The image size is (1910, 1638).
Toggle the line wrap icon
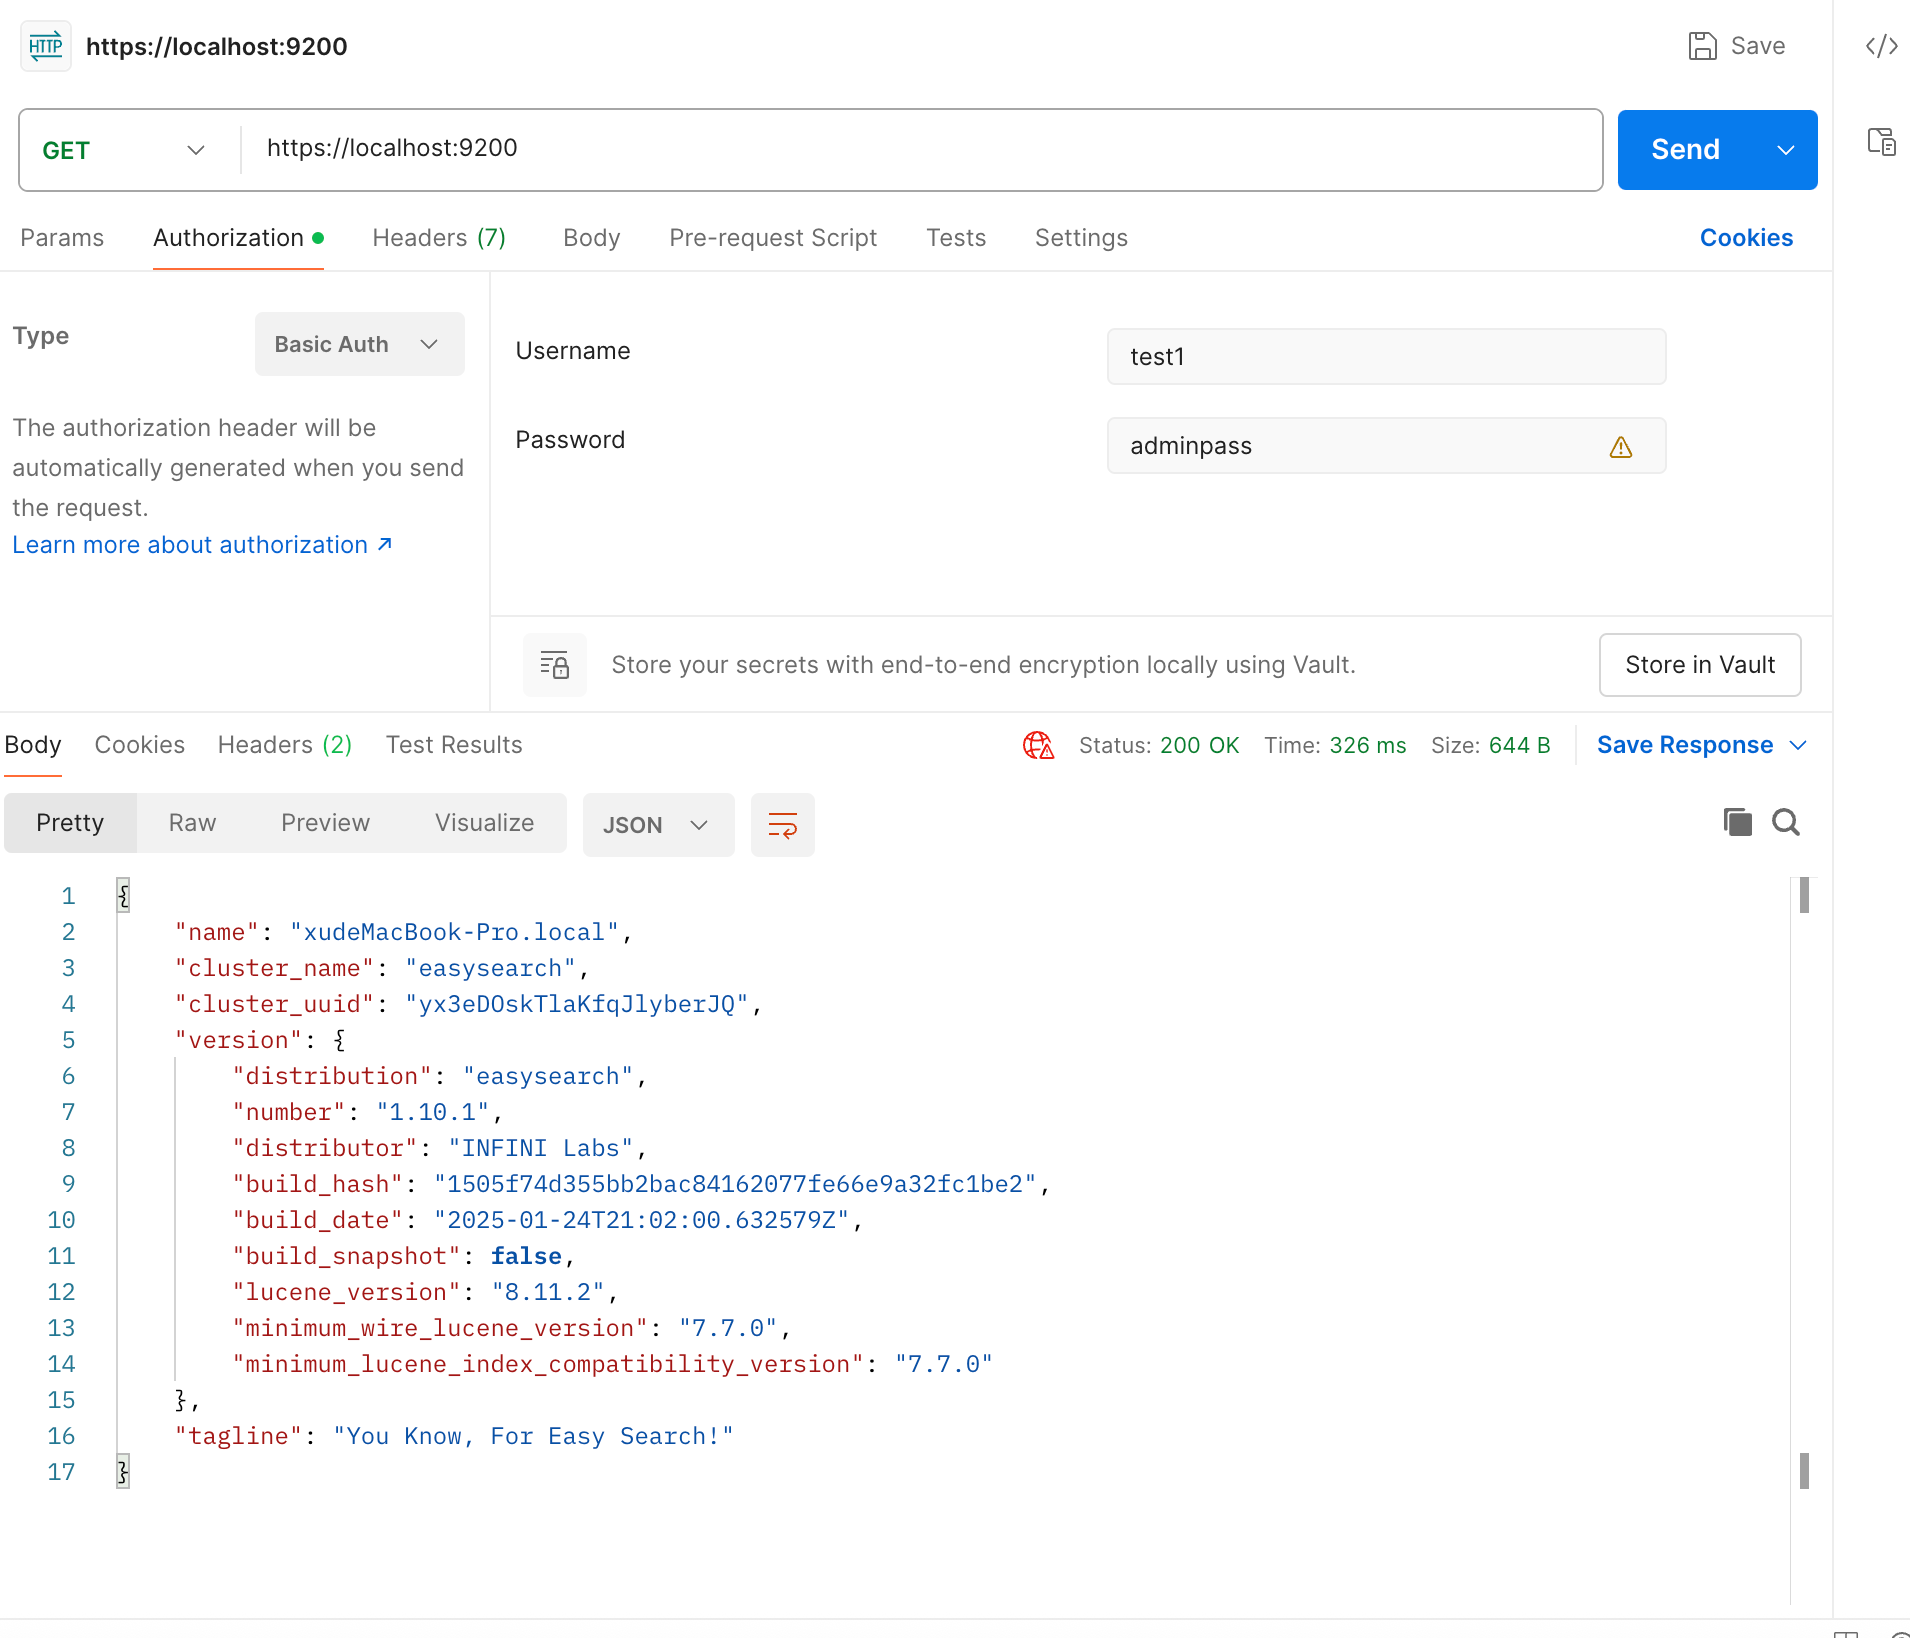point(782,825)
